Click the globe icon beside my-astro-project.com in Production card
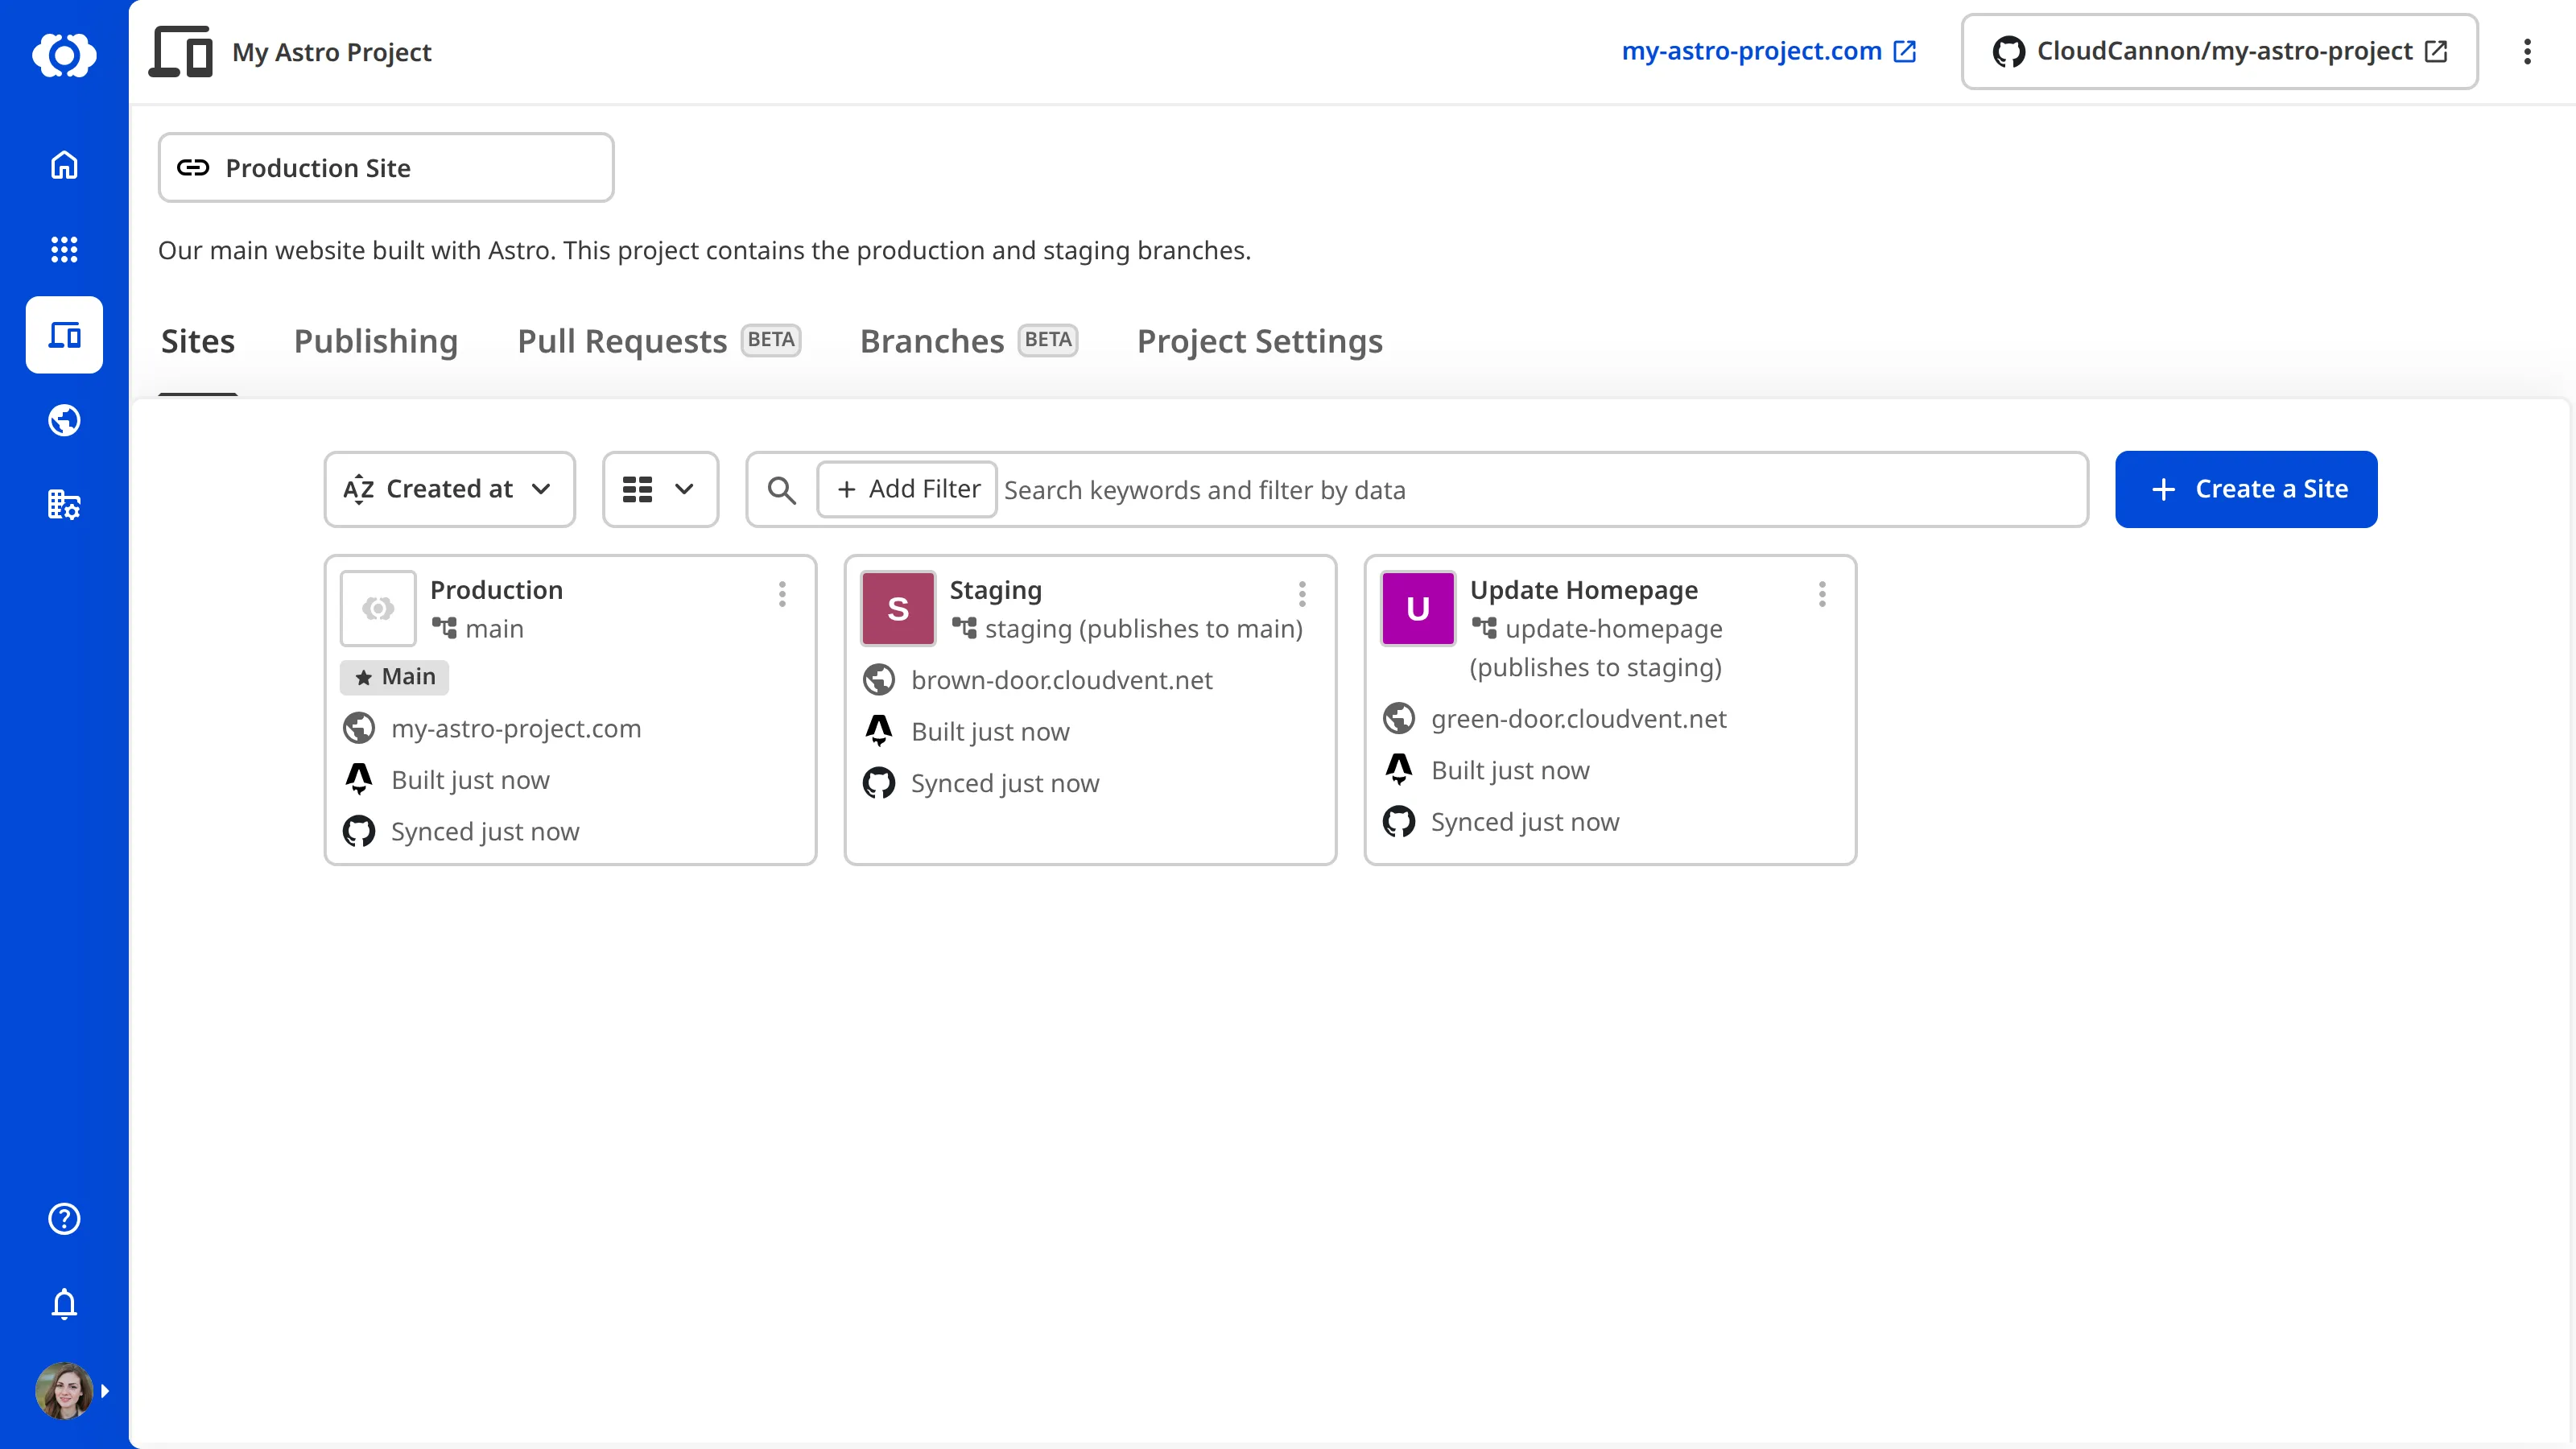The image size is (2576, 1449). click(x=359, y=728)
